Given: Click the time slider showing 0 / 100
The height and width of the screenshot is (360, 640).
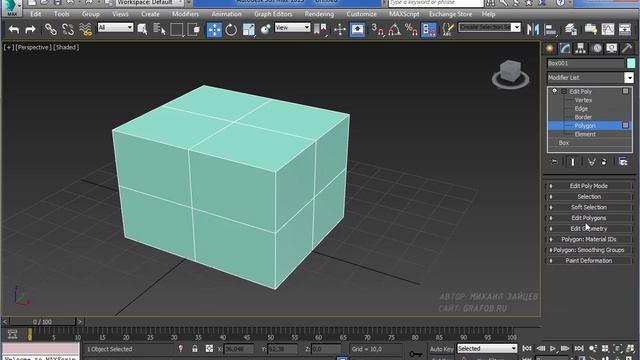Looking at the screenshot, I should (x=42, y=322).
